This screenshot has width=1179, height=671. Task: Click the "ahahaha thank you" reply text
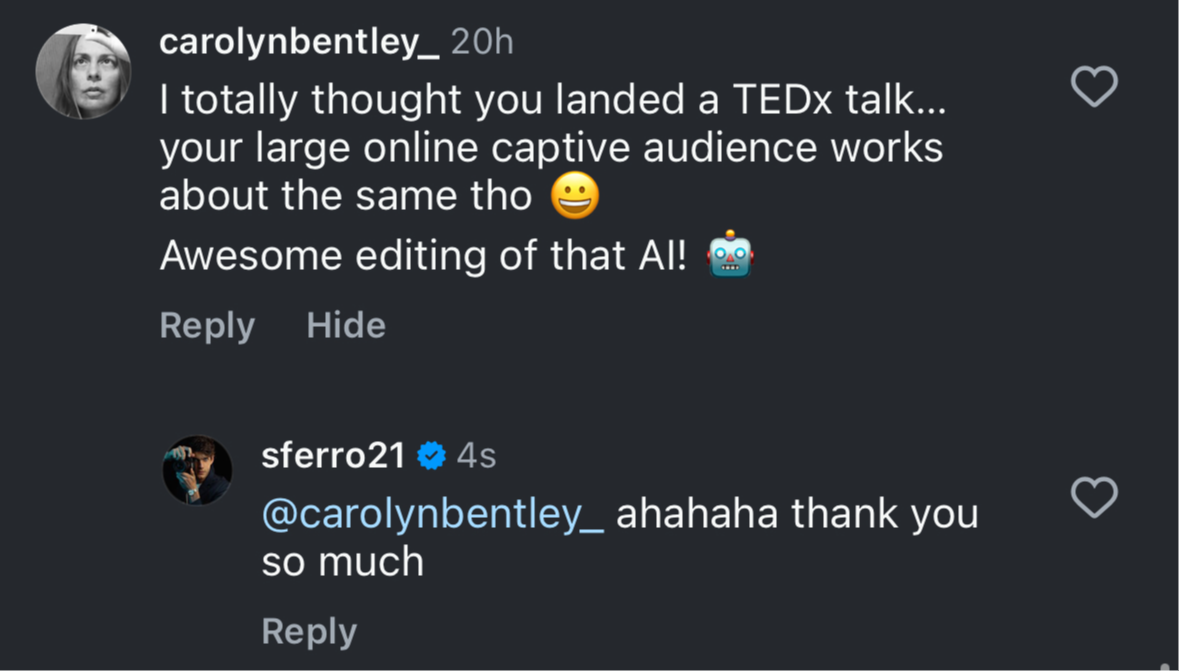[x=797, y=514]
